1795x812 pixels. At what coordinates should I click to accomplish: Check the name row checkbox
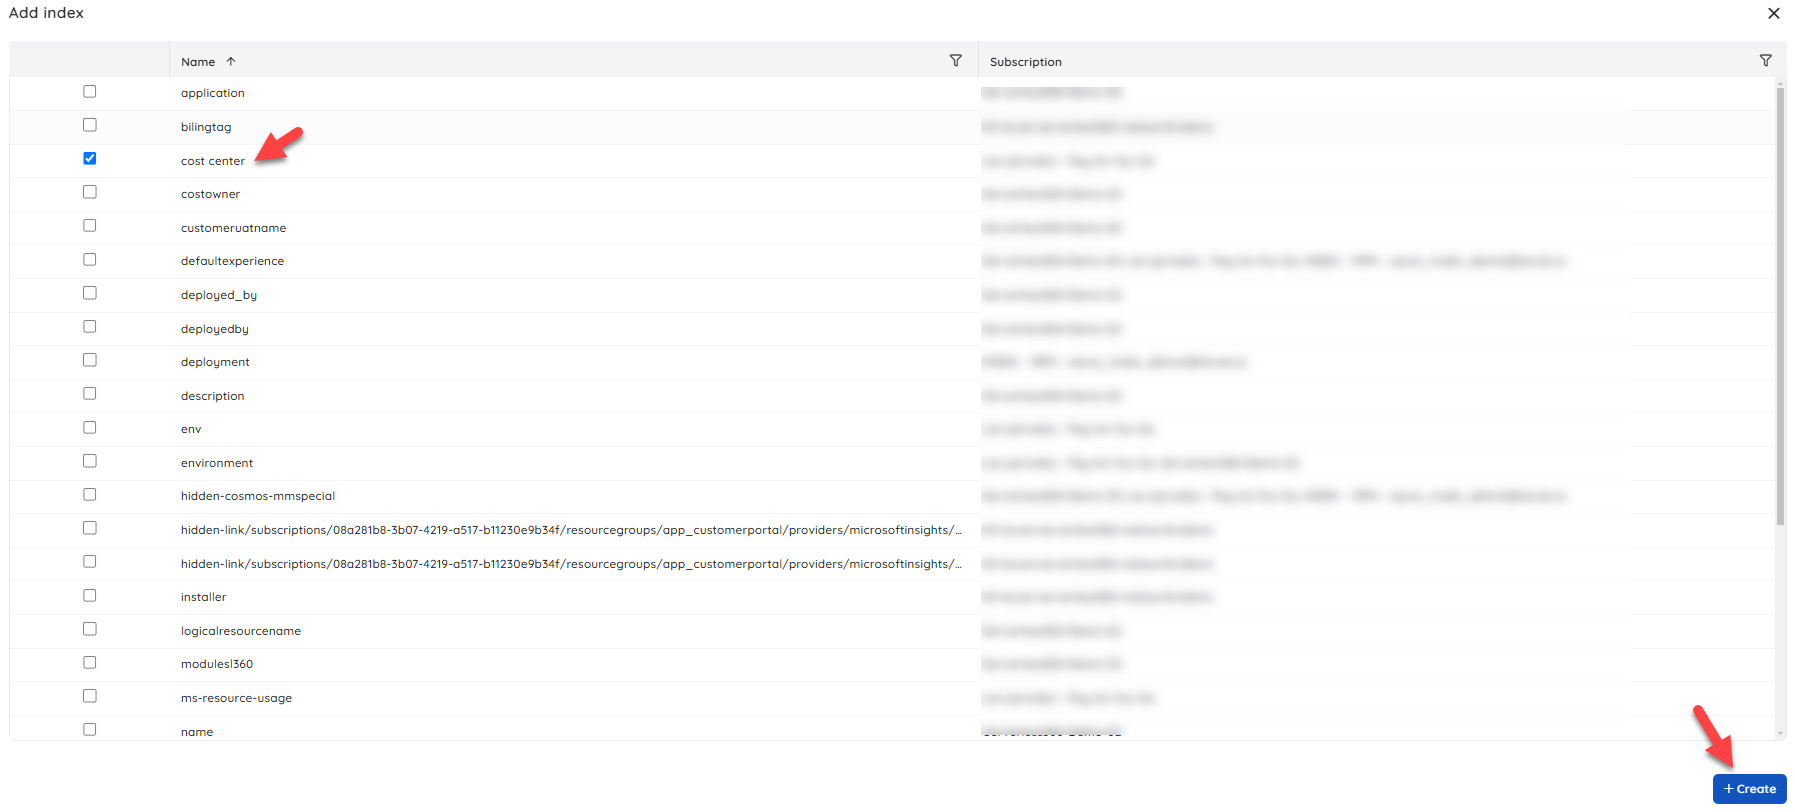(90, 730)
